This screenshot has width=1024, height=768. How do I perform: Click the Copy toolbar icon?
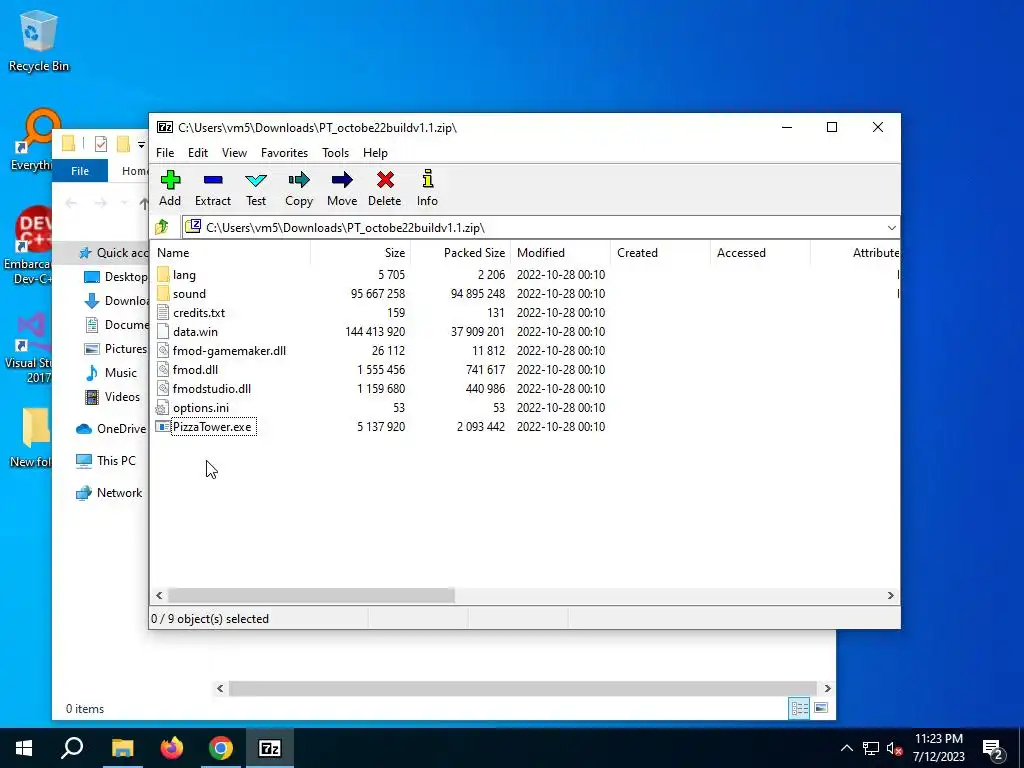click(x=299, y=180)
